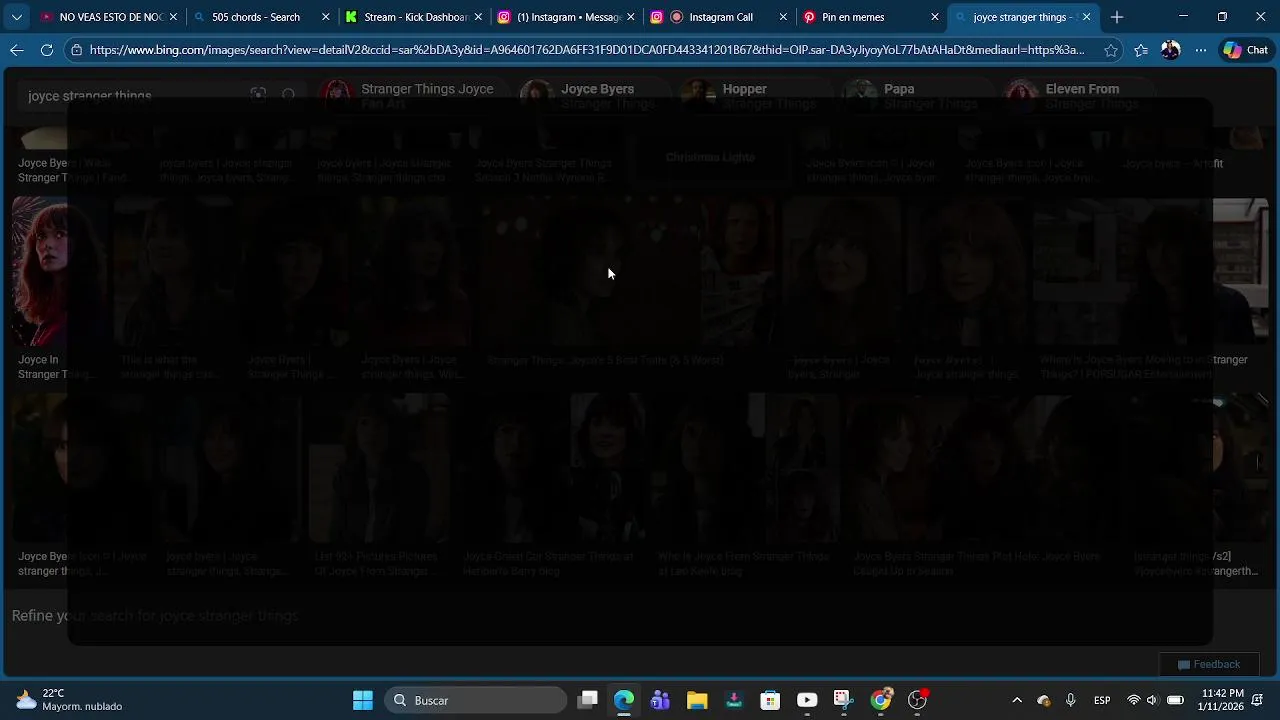Open the weather widget showing 22°C

pos(68,699)
